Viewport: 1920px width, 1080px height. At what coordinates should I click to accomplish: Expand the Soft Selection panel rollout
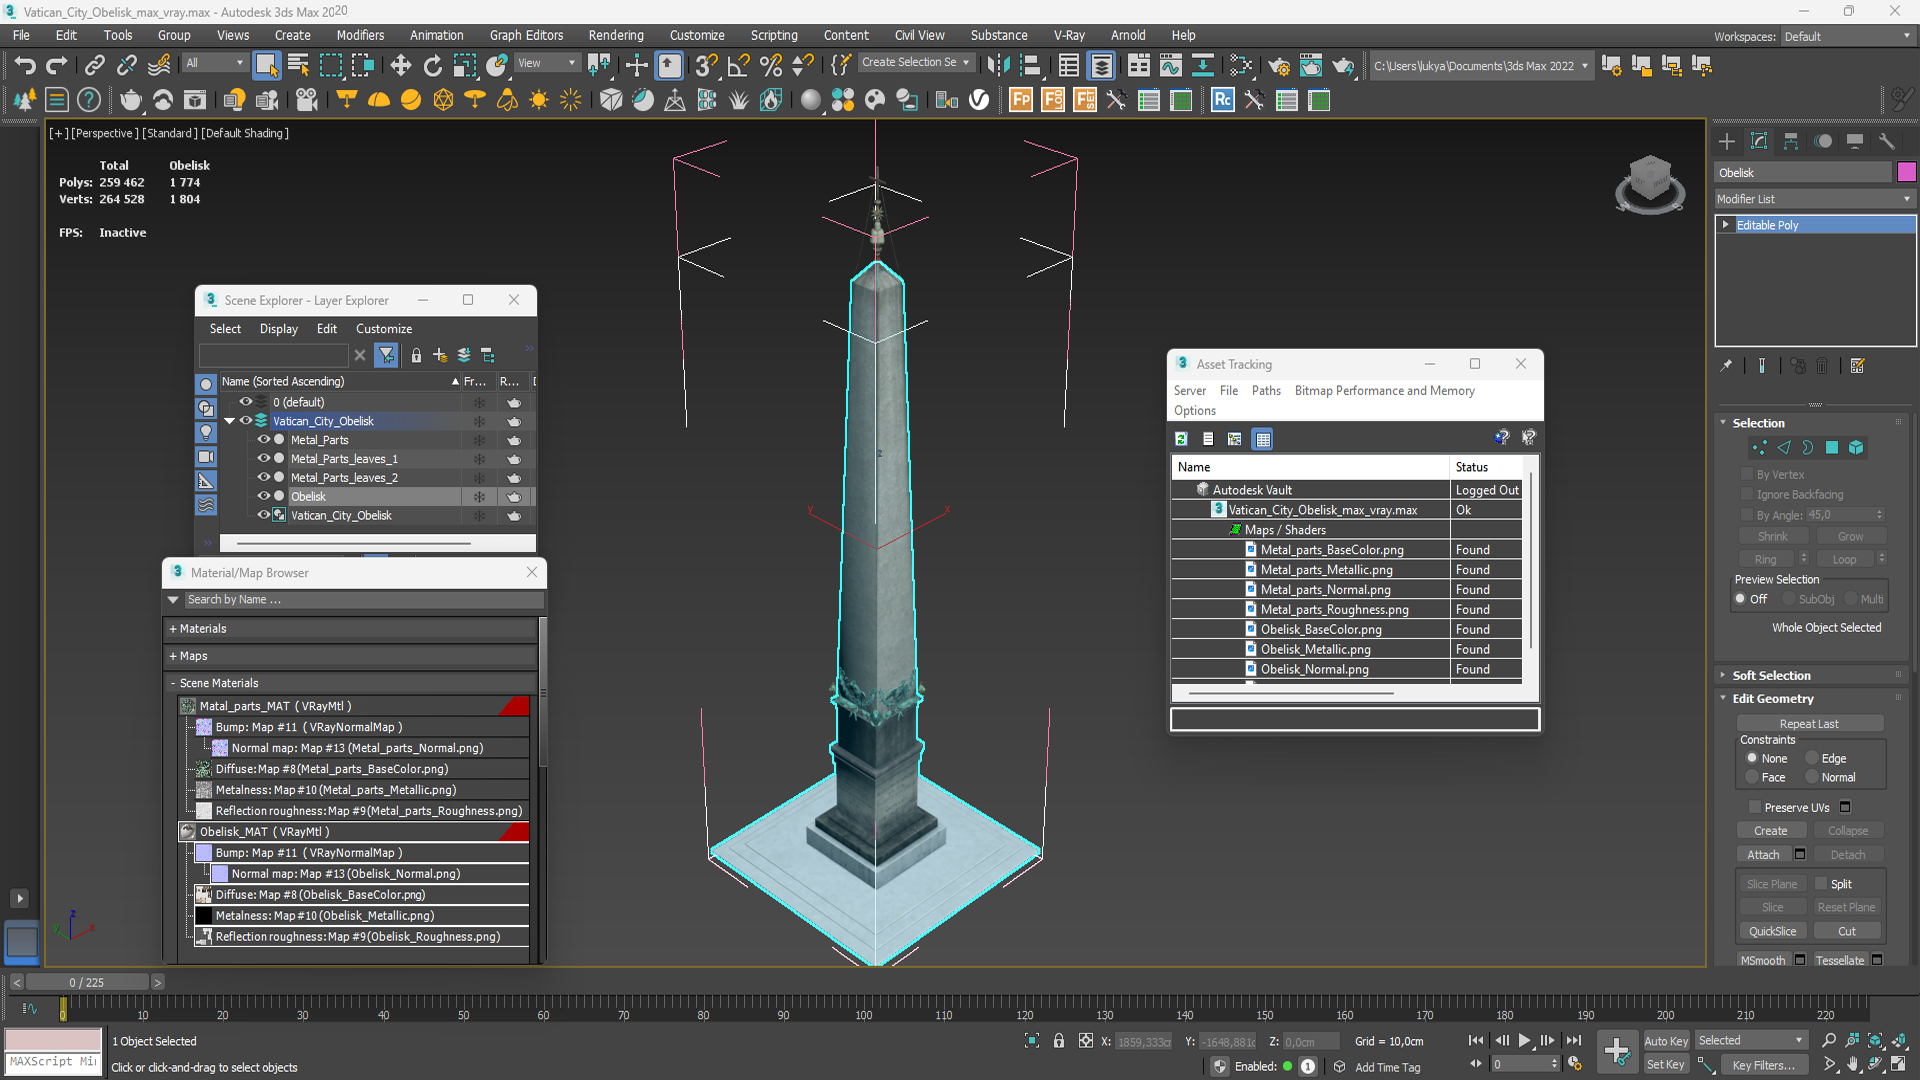click(1774, 674)
